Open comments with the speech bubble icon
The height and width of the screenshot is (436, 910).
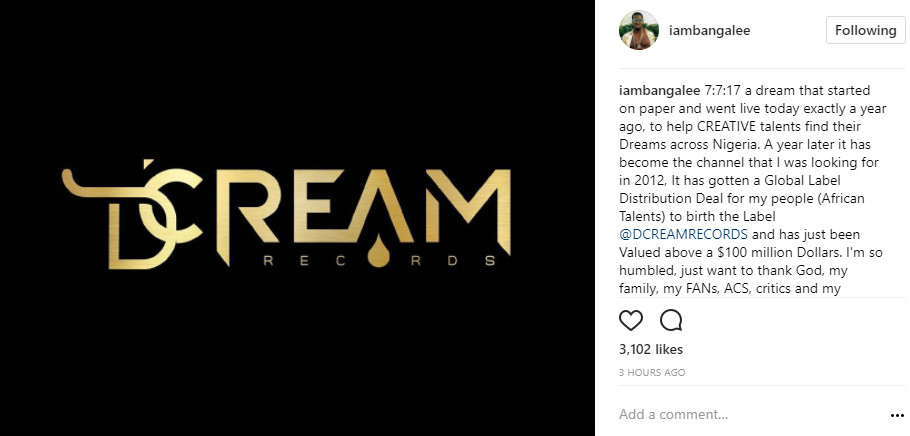671,320
